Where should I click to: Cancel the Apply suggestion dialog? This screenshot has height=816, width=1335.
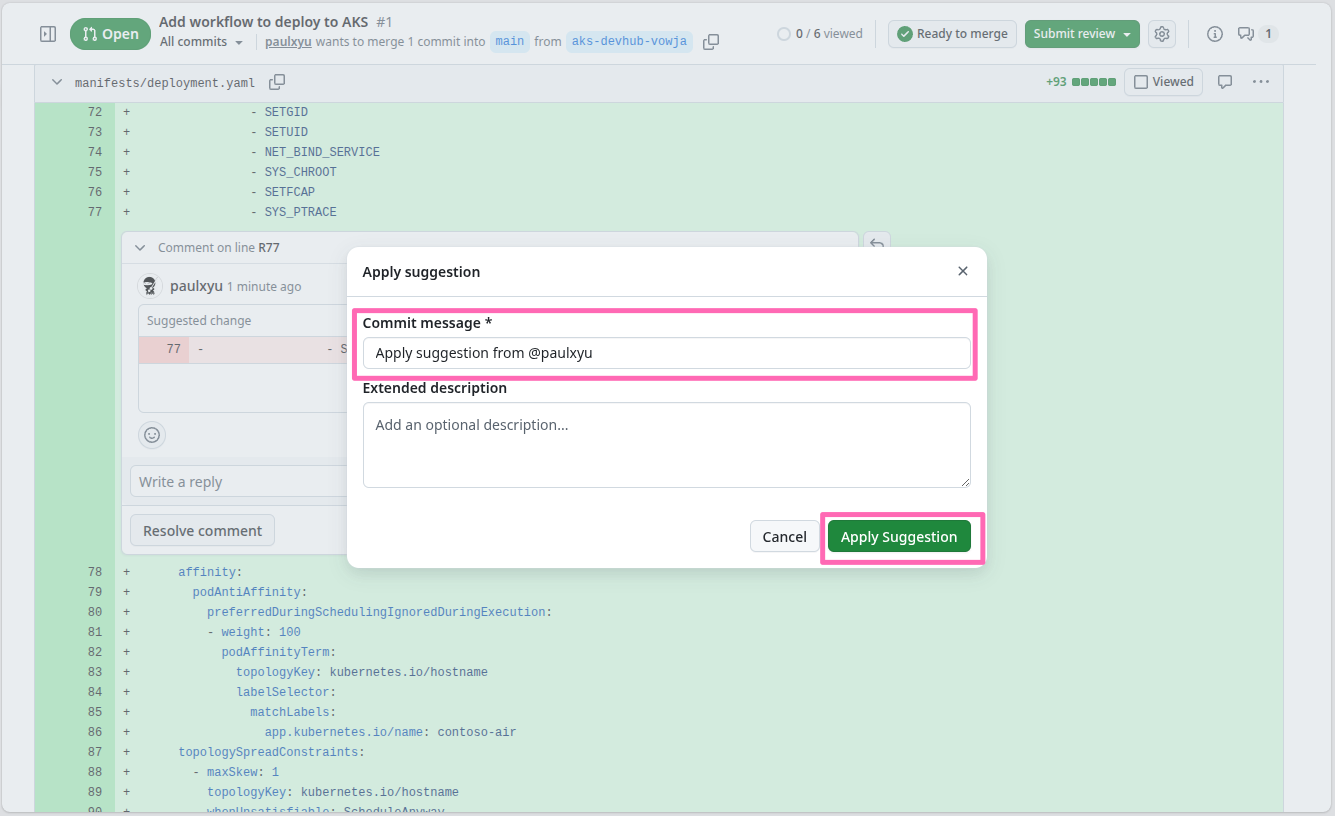[784, 537]
